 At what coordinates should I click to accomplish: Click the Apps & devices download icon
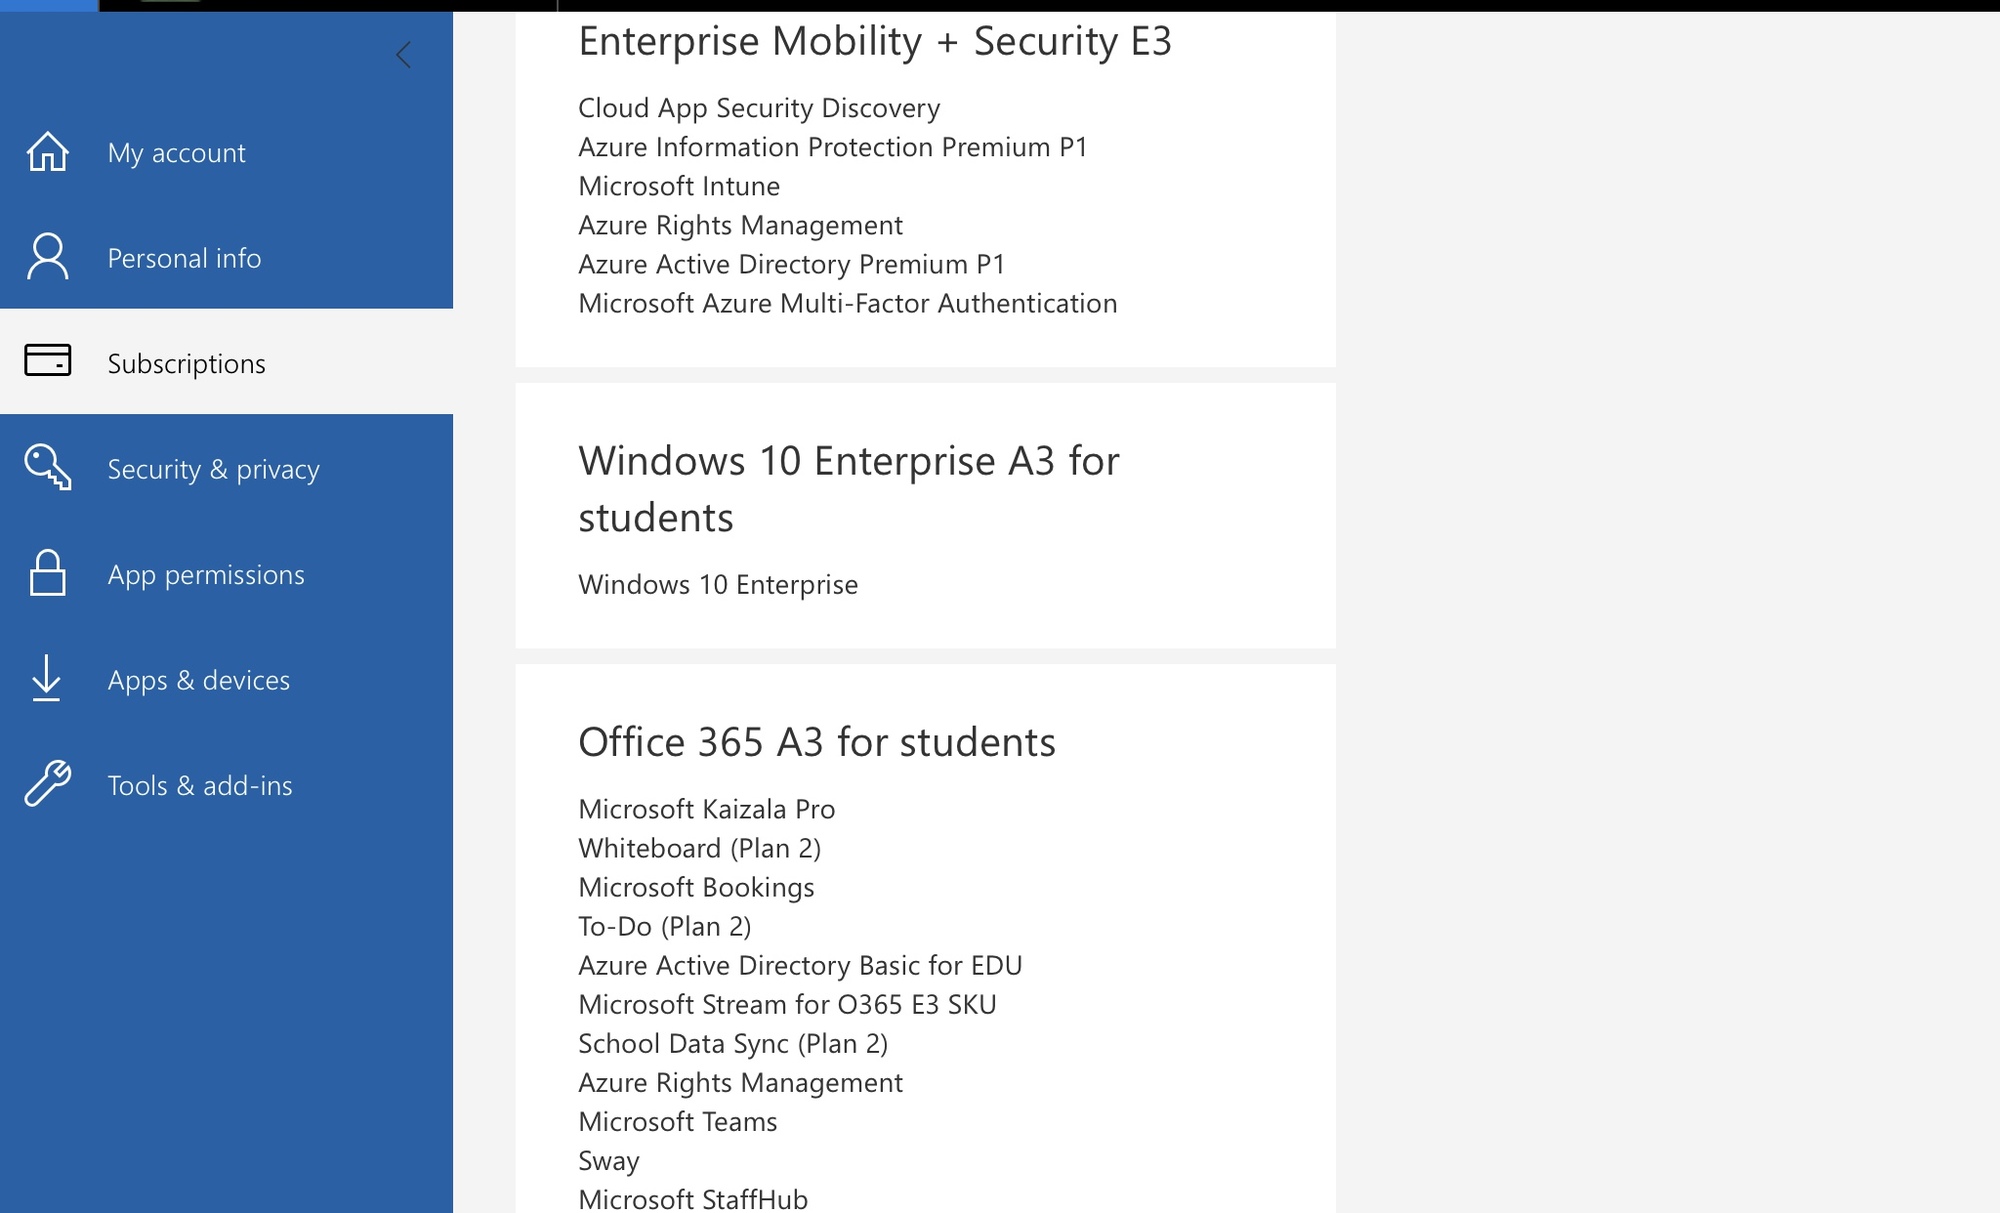point(46,678)
